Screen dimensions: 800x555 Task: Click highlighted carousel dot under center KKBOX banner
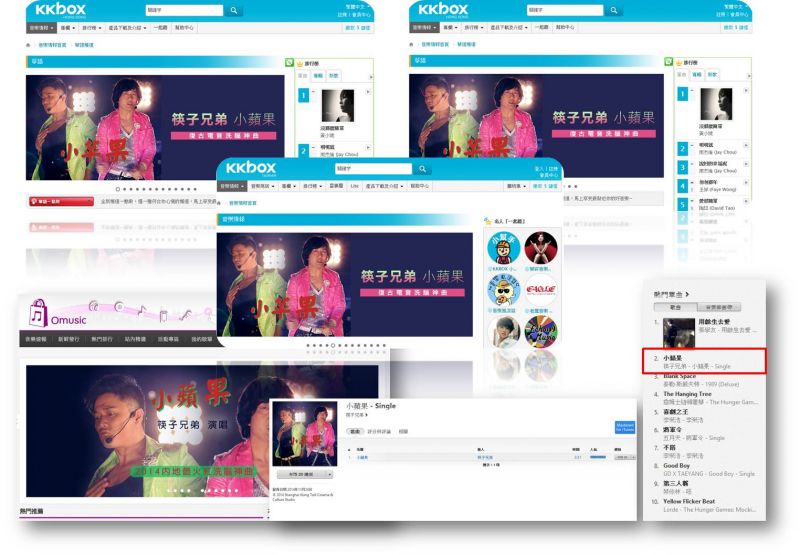coord(333,345)
